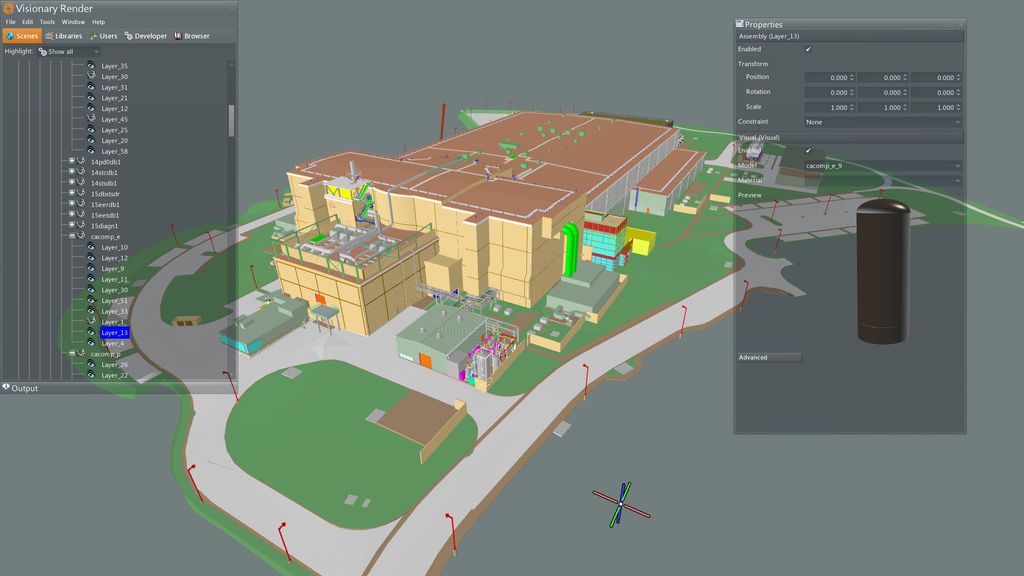This screenshot has height=576, width=1024.
Task: Toggle visibility eye for Layer_25
Action: 91,129
